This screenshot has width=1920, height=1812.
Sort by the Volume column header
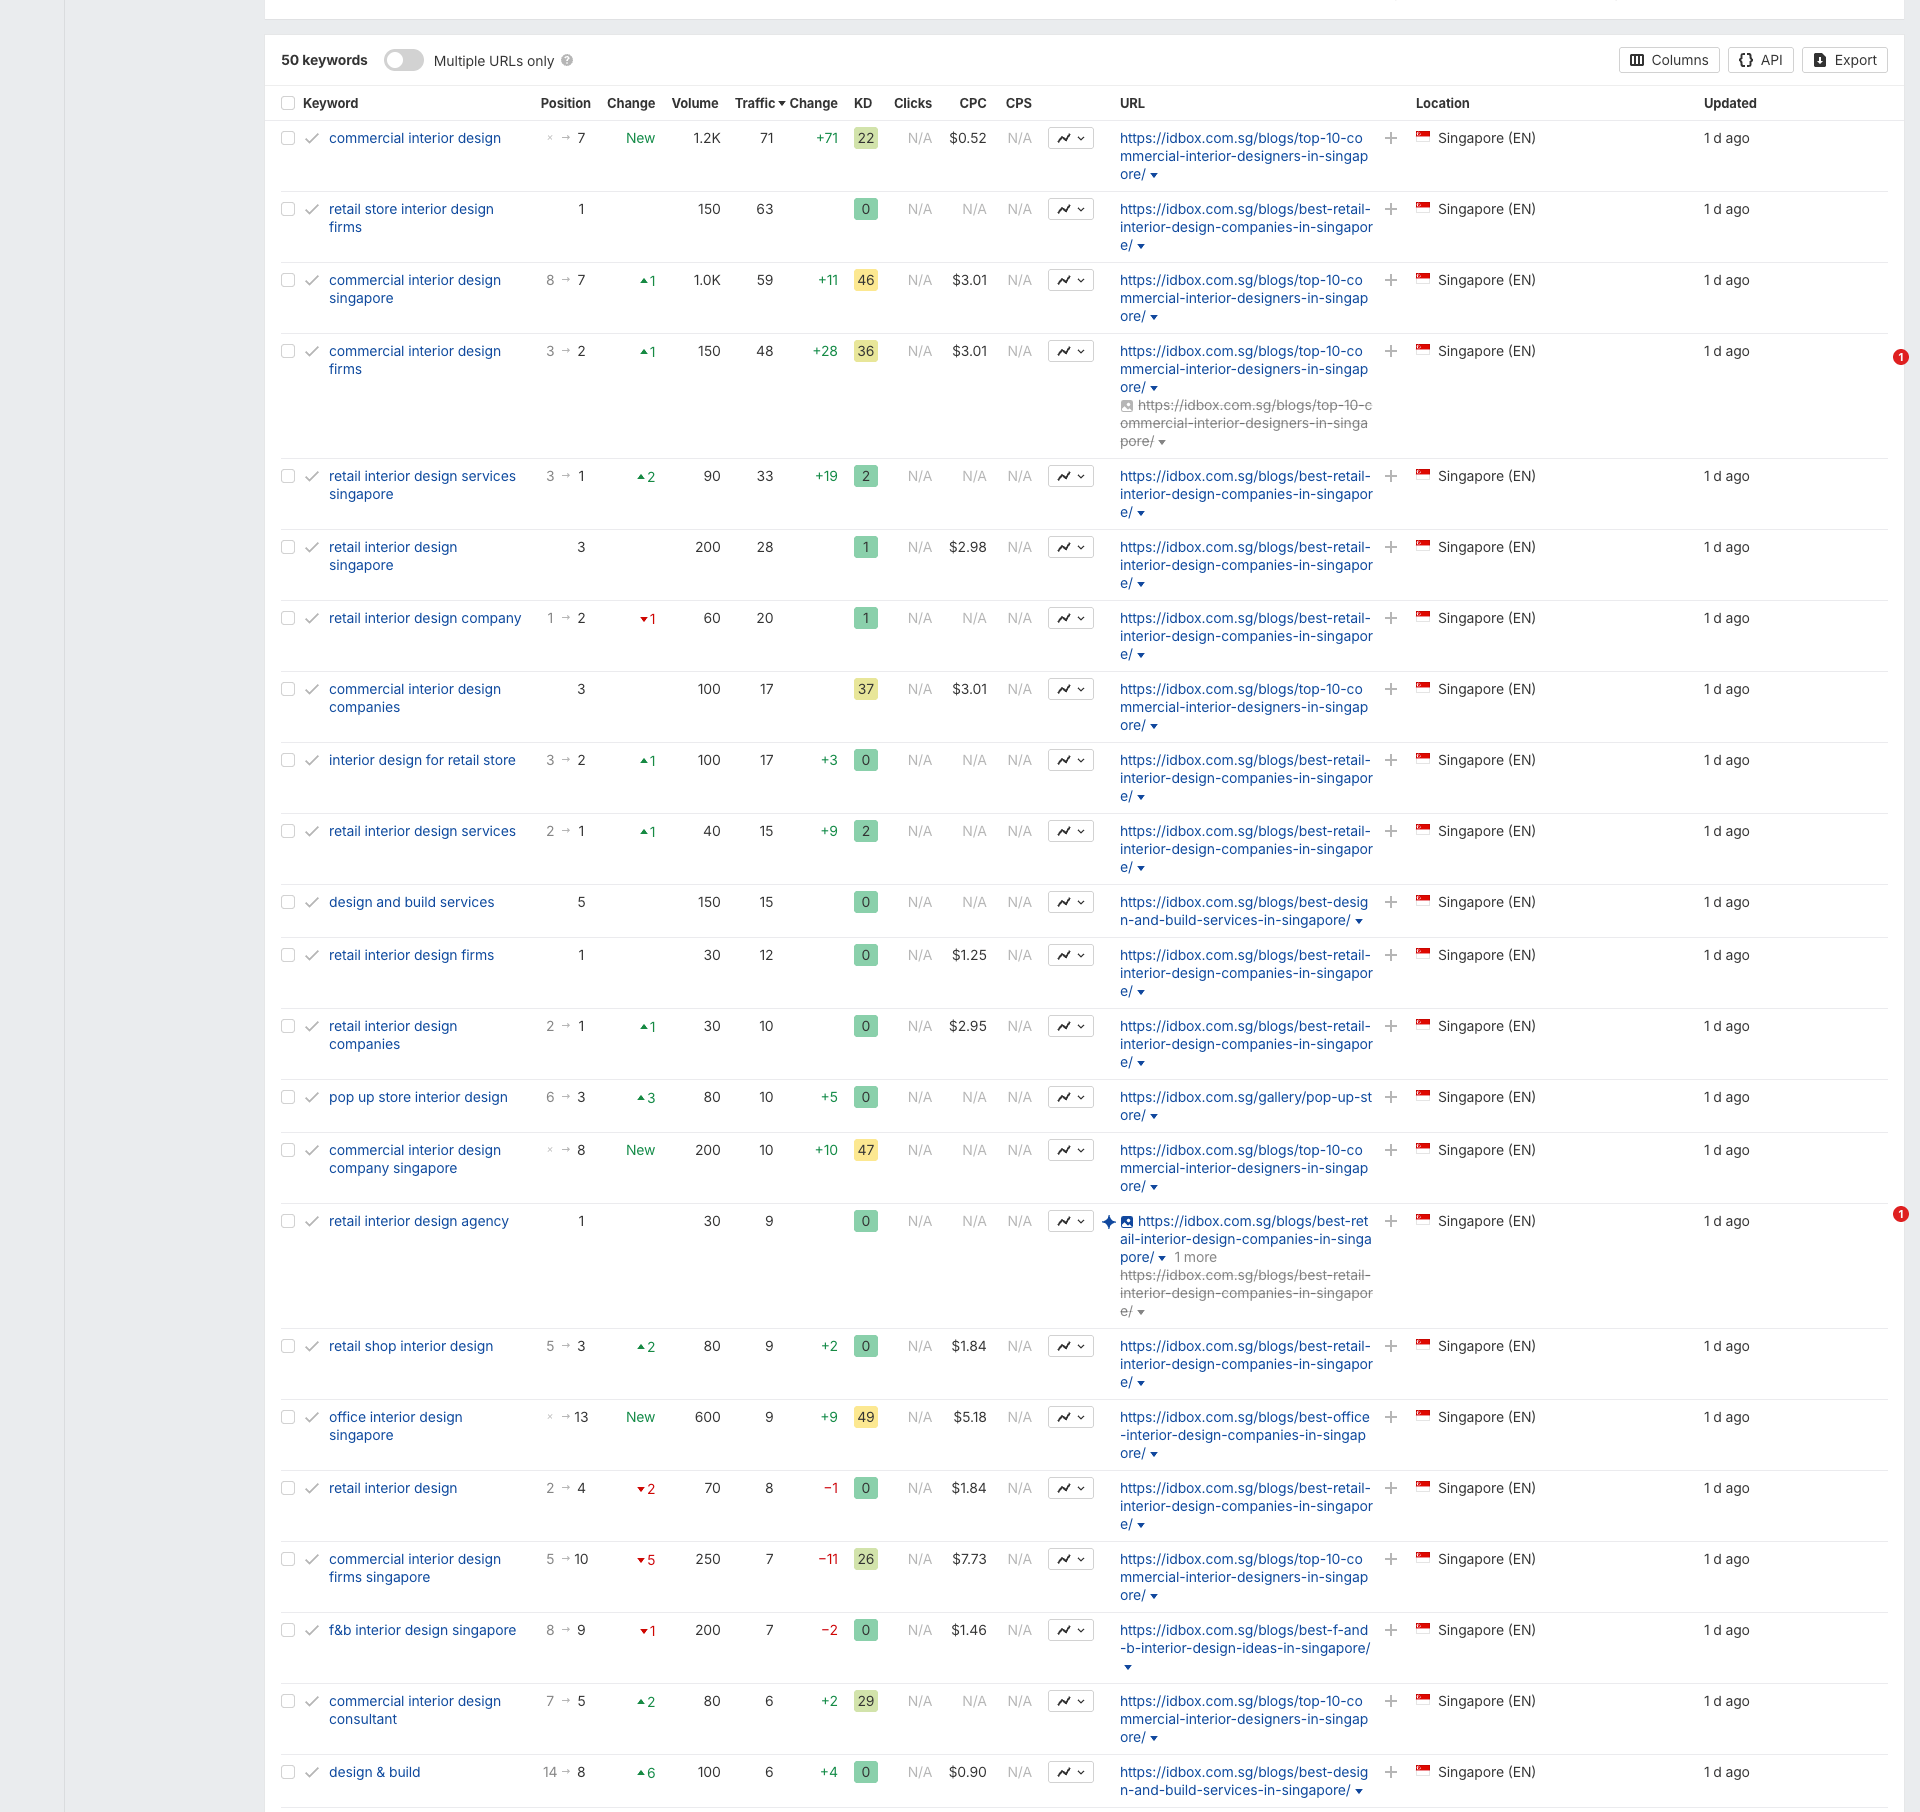pos(695,103)
